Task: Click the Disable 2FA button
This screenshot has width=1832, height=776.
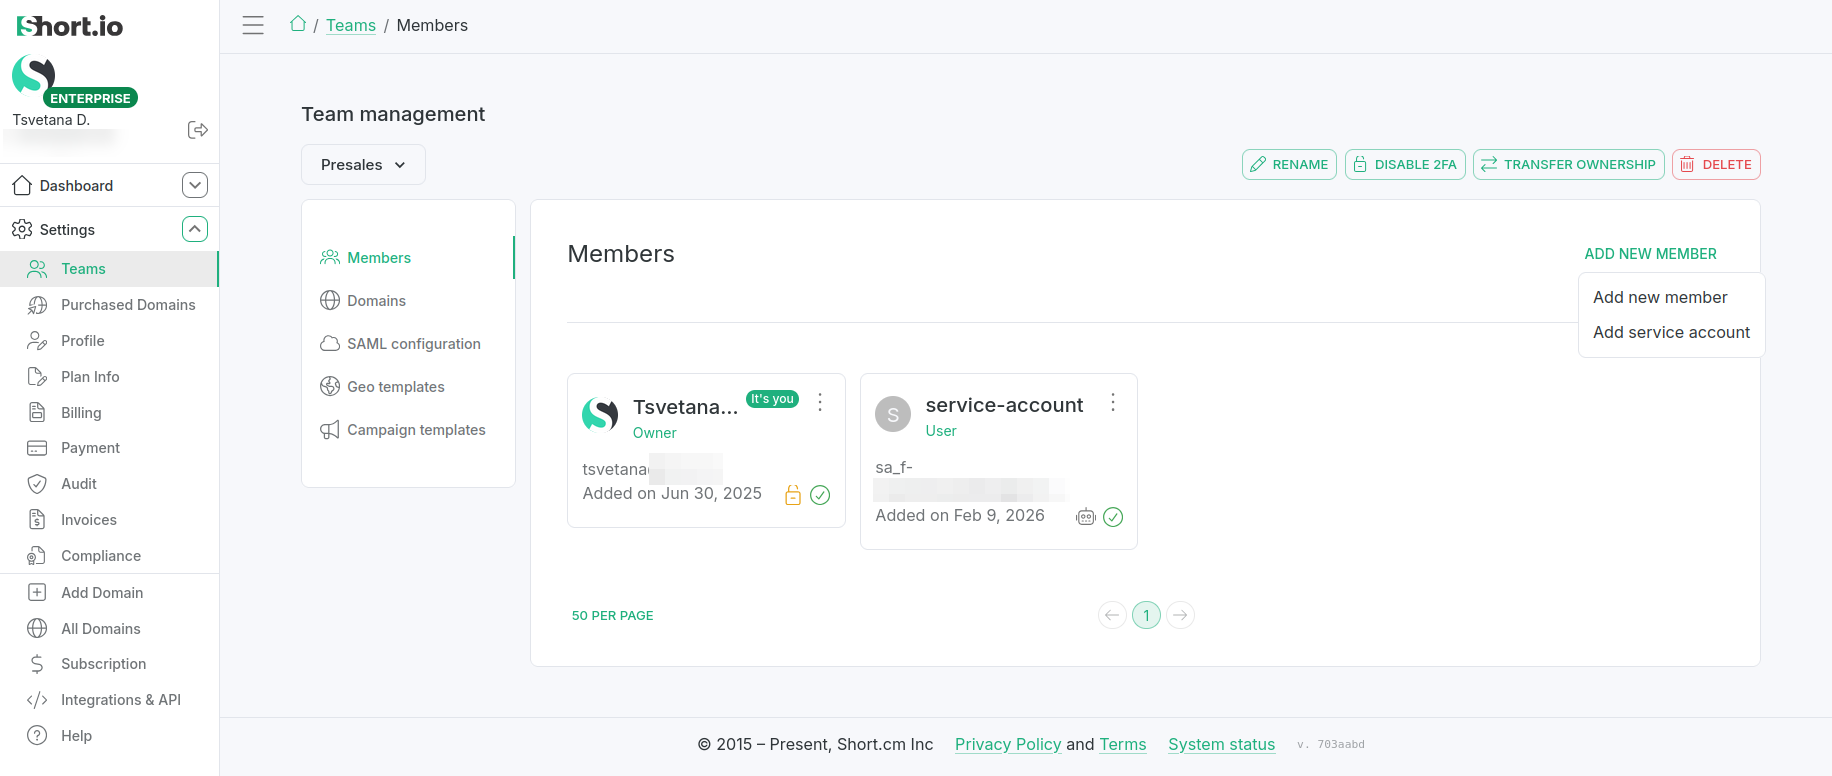Action: tap(1405, 165)
